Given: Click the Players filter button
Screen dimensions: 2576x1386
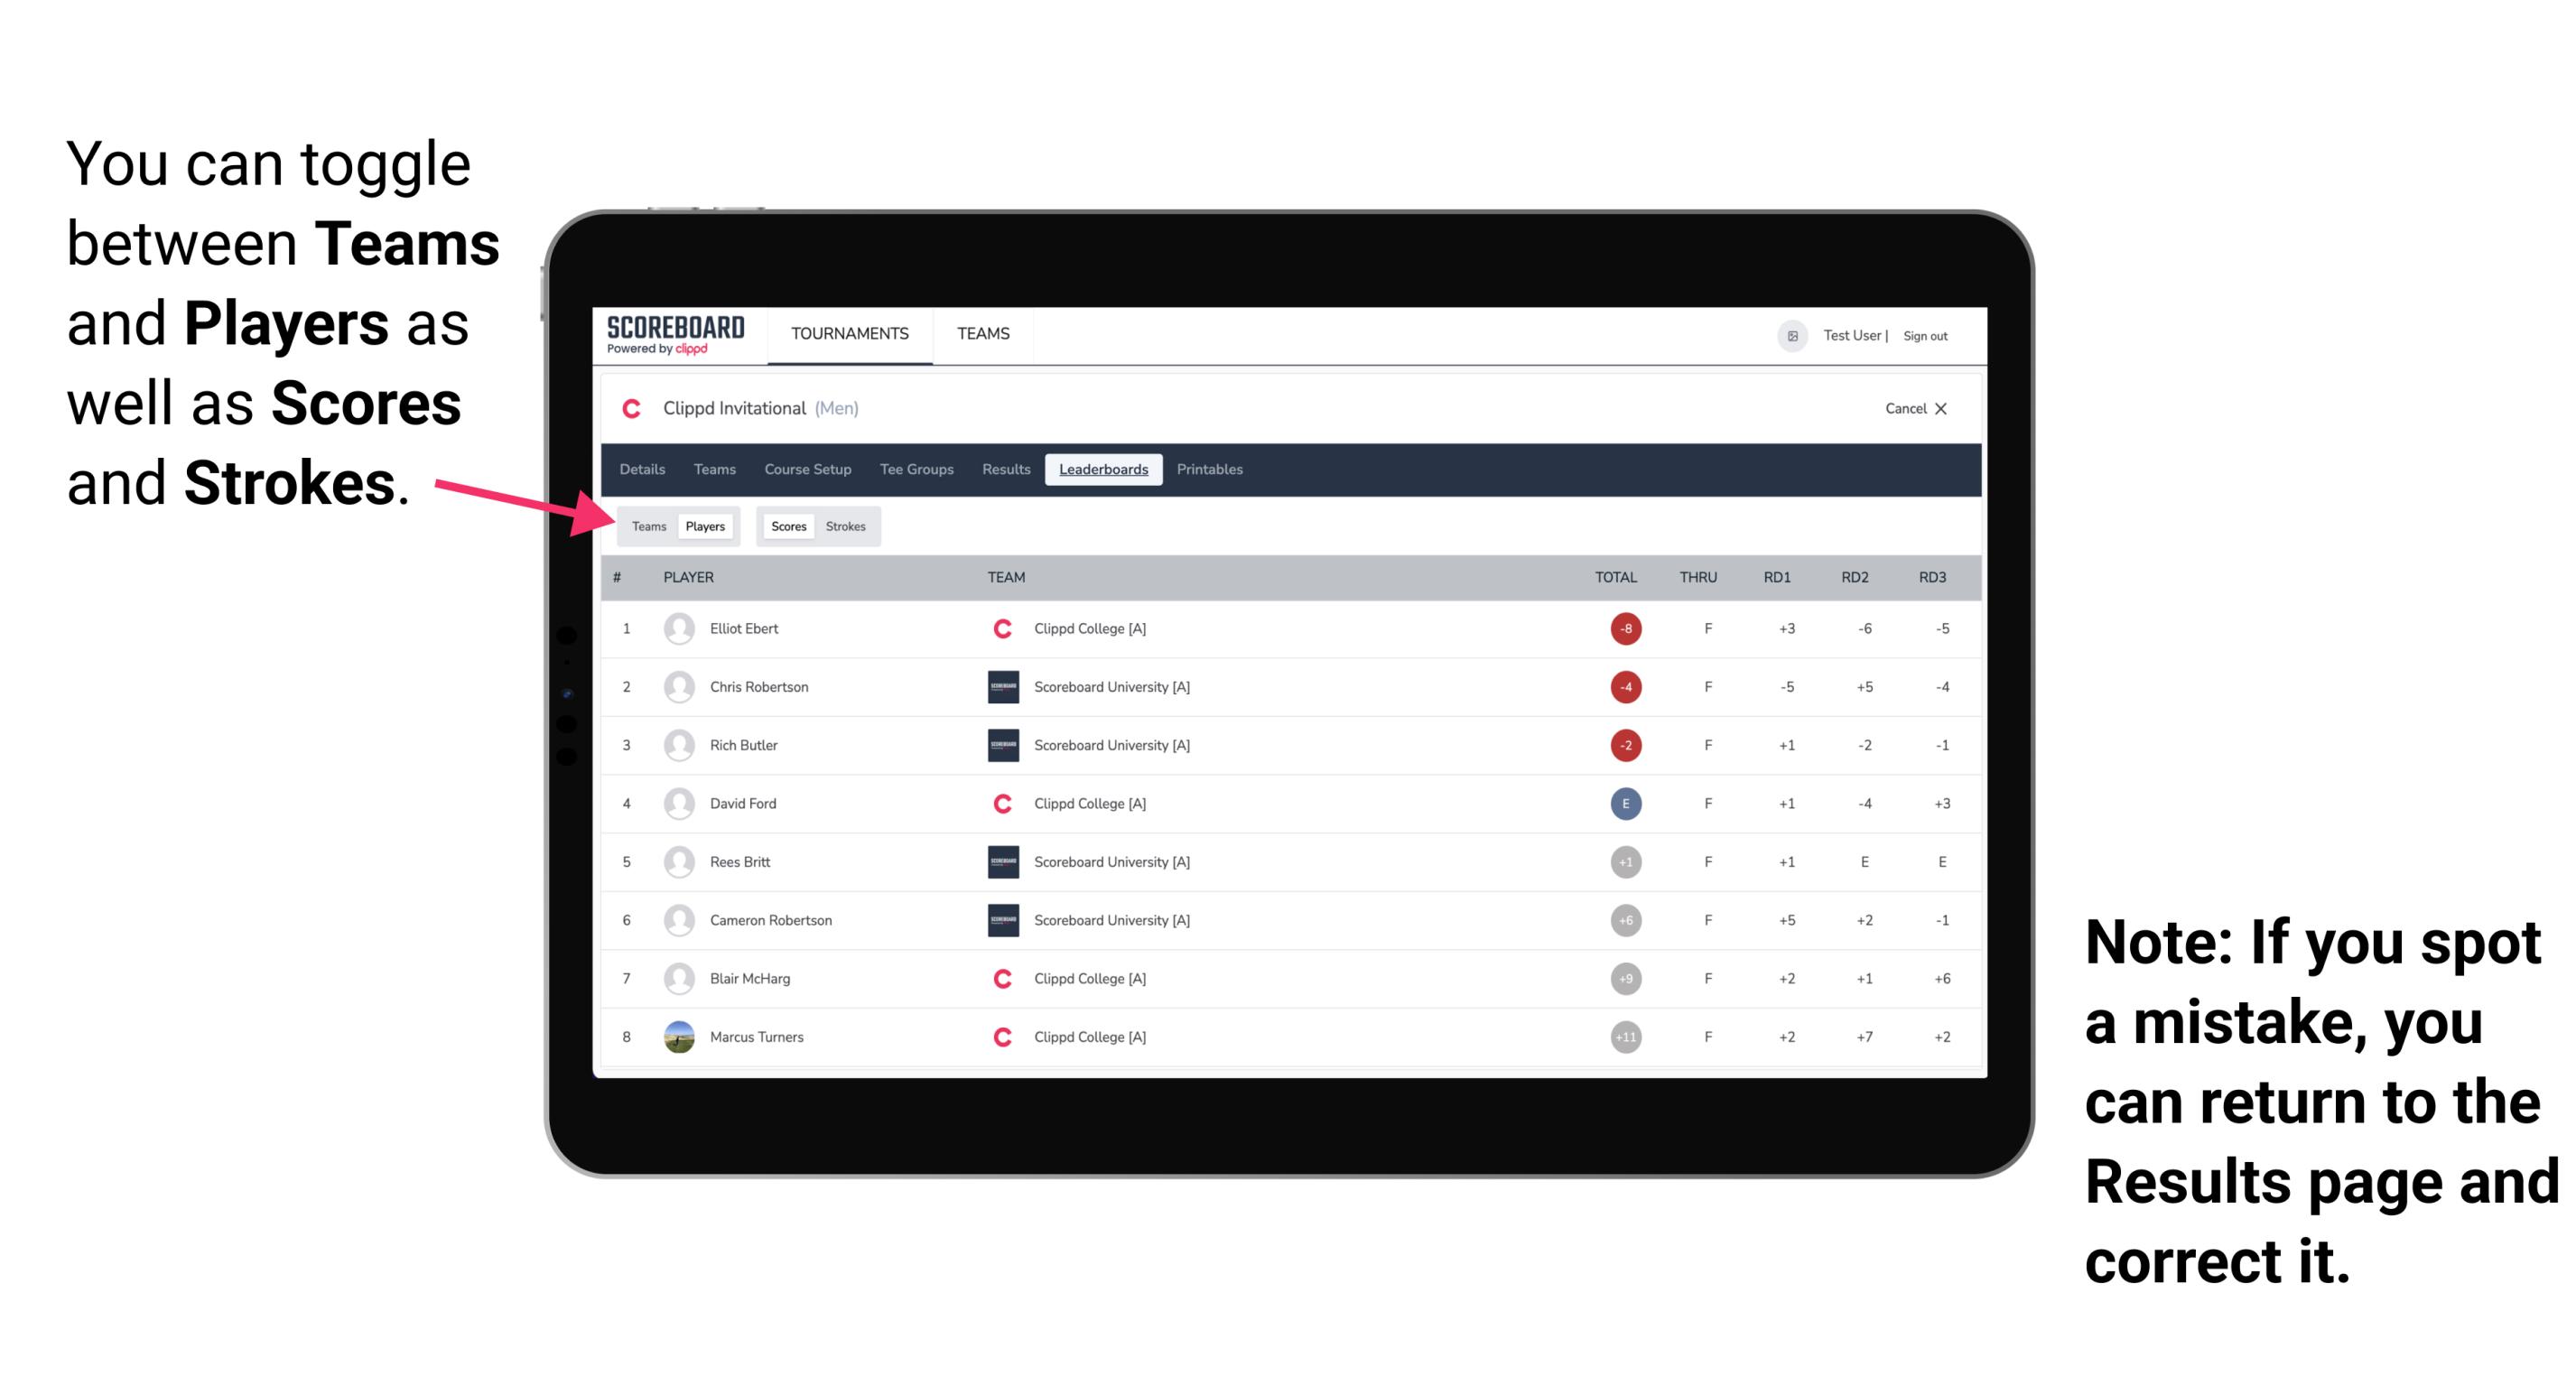Looking at the screenshot, I should [x=702, y=526].
